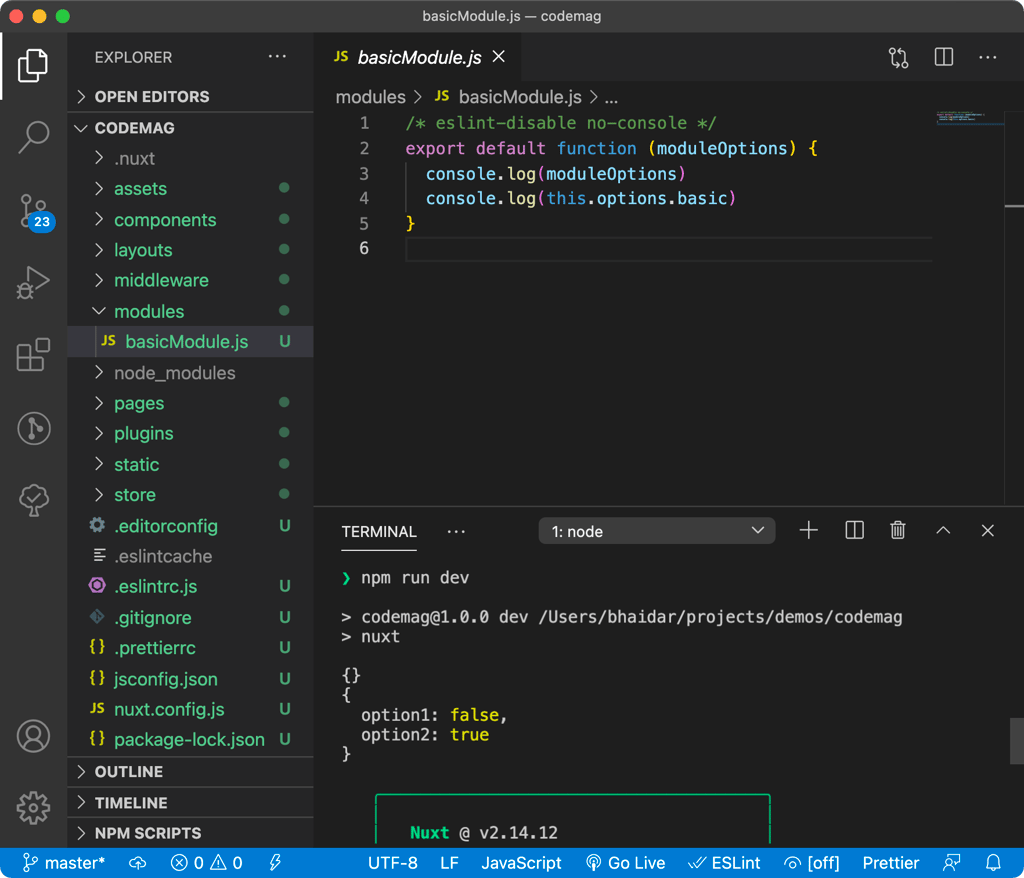1024x878 pixels.
Task: Start Go Live server
Action: click(x=626, y=863)
